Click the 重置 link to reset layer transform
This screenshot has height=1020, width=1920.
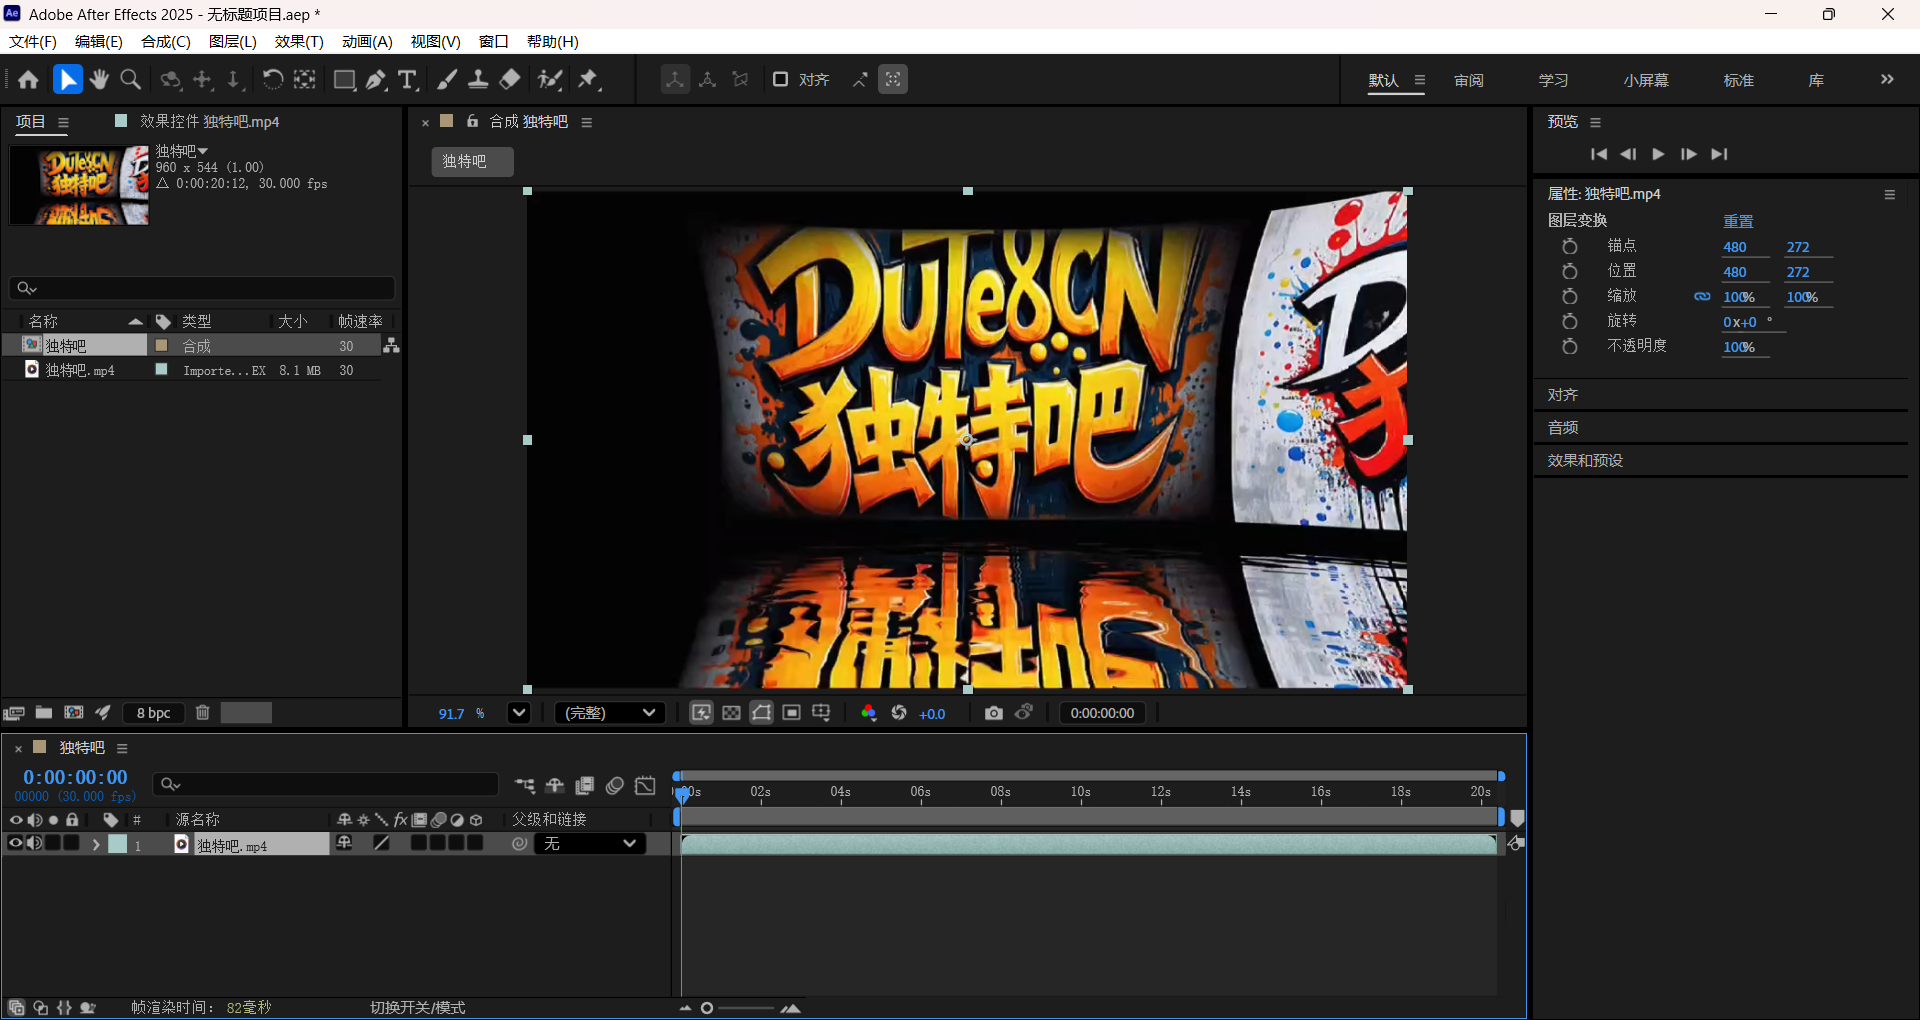click(x=1738, y=221)
